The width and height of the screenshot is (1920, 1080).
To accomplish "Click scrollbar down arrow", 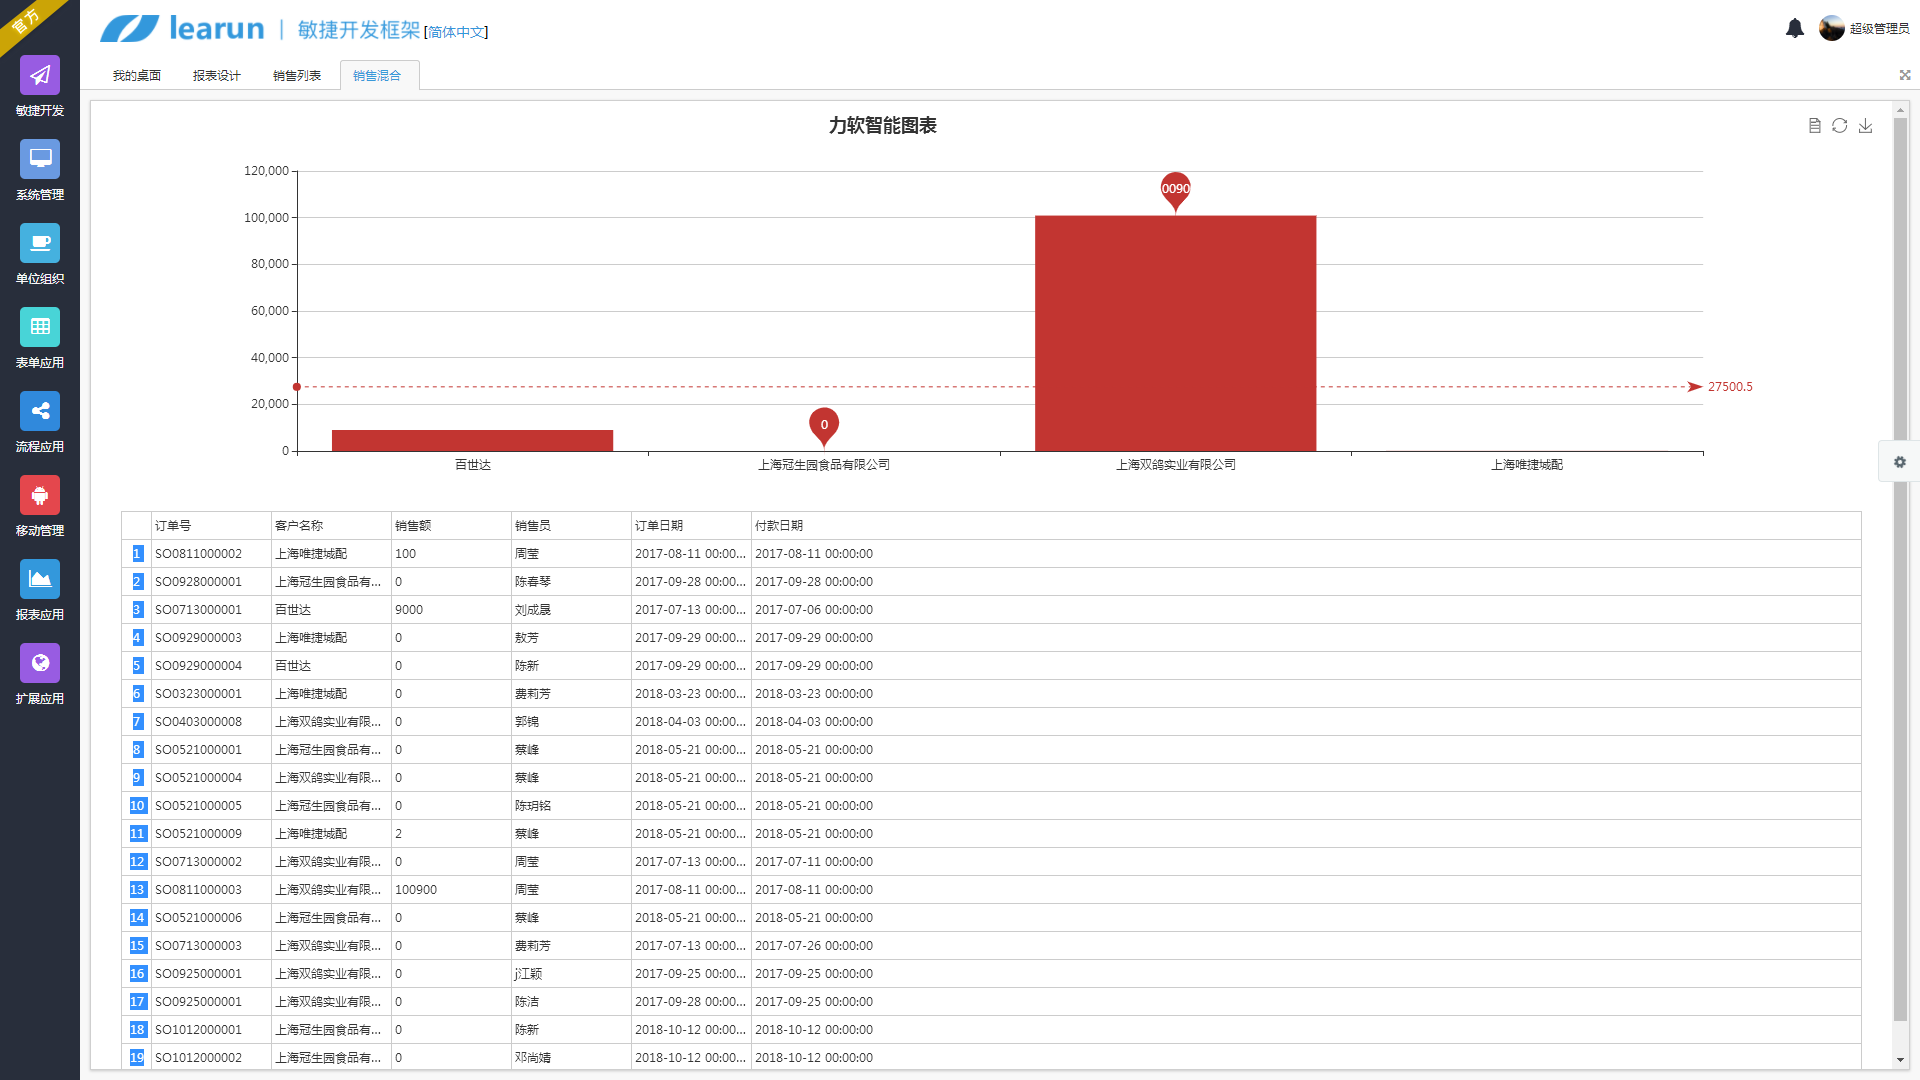I will (1901, 1060).
